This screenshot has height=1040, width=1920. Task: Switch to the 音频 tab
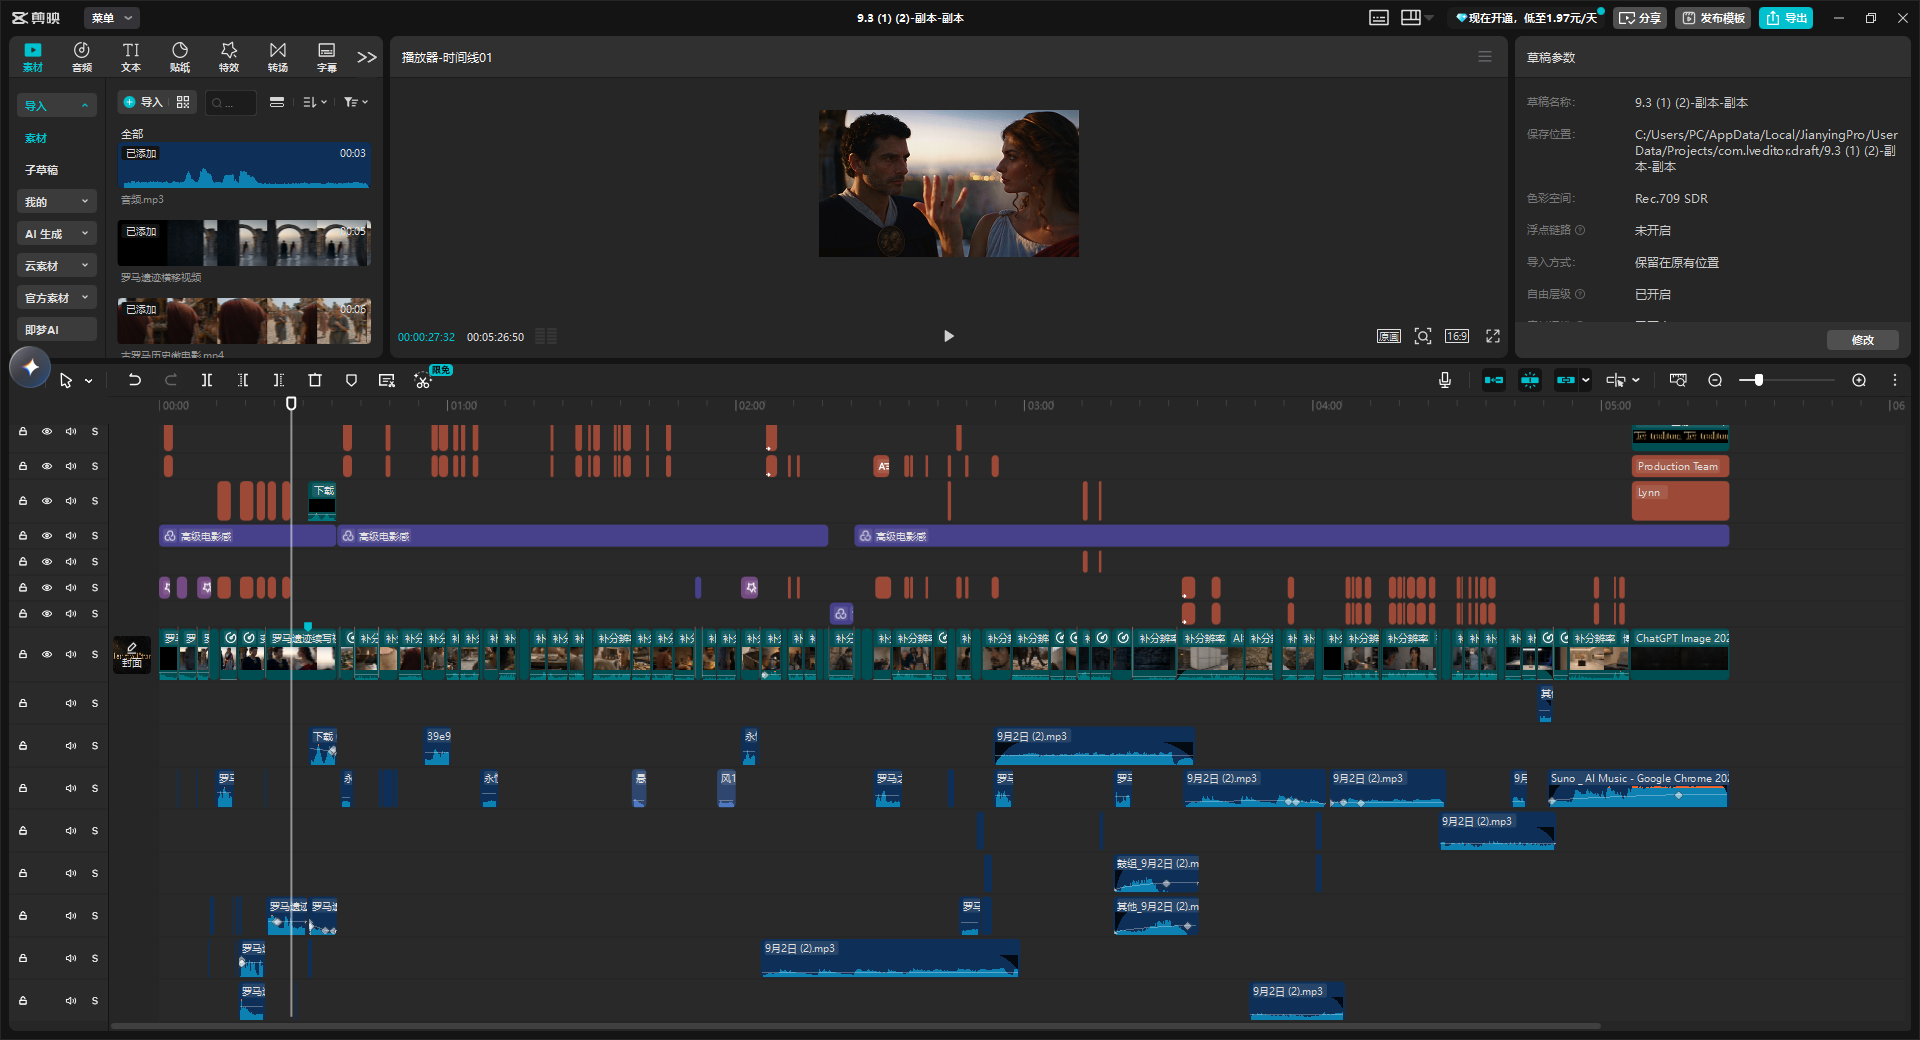(x=82, y=57)
